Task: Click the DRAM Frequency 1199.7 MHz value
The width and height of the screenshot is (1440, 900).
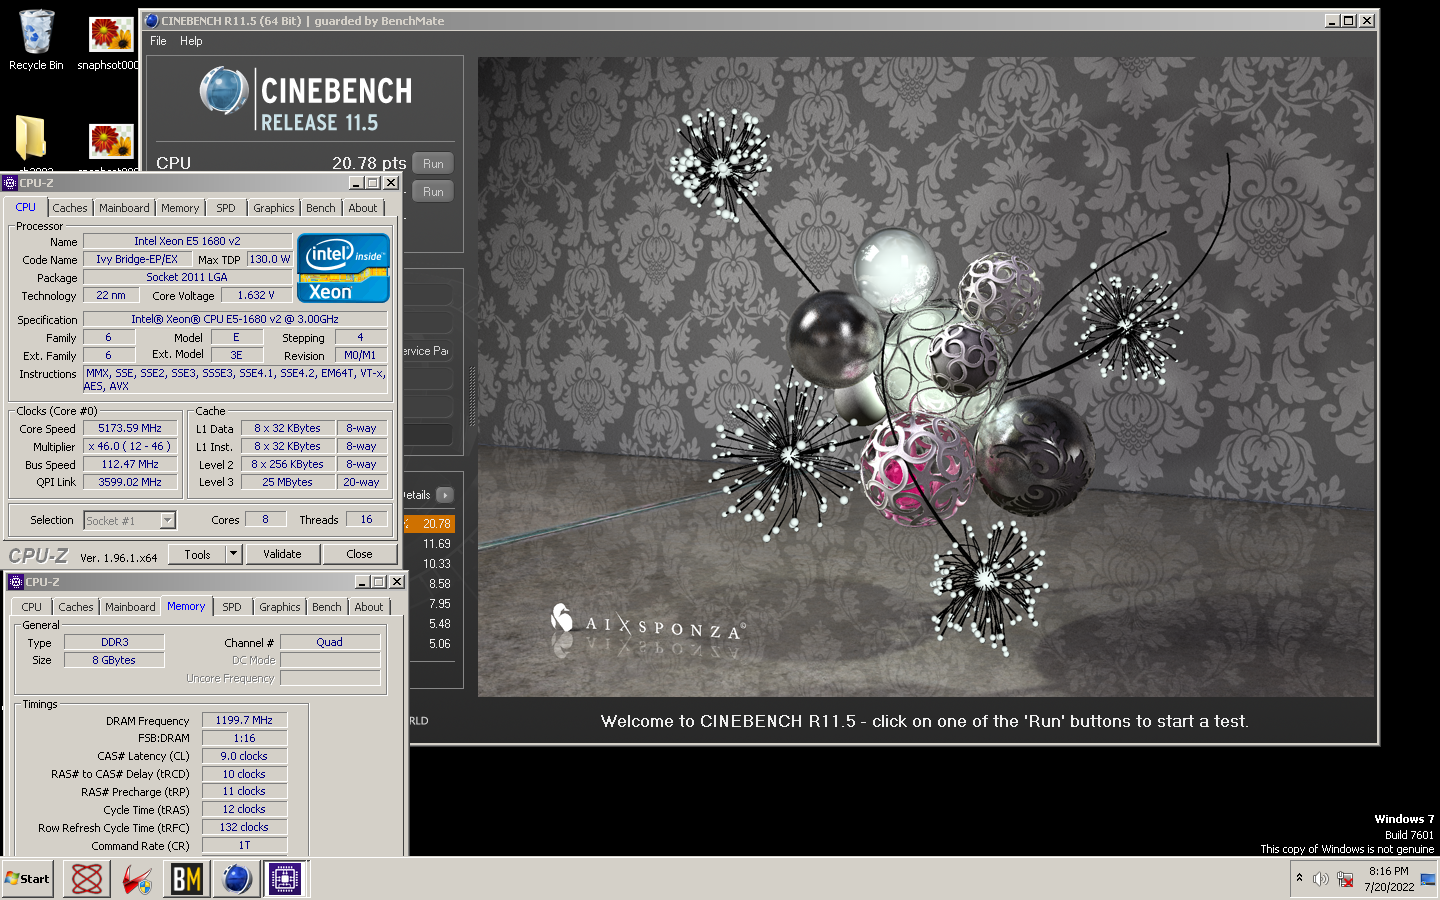Action: click(244, 720)
